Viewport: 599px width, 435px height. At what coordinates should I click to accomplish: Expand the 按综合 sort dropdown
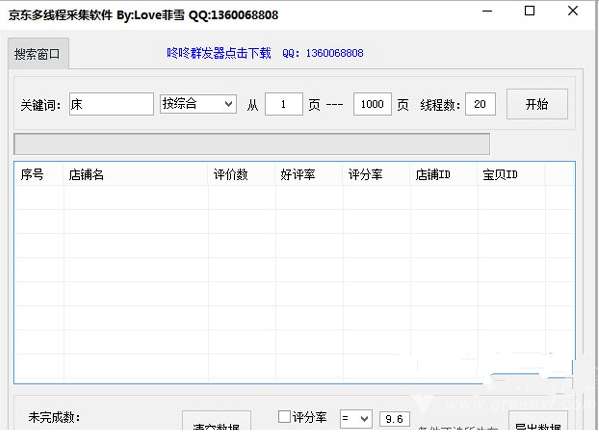198,104
